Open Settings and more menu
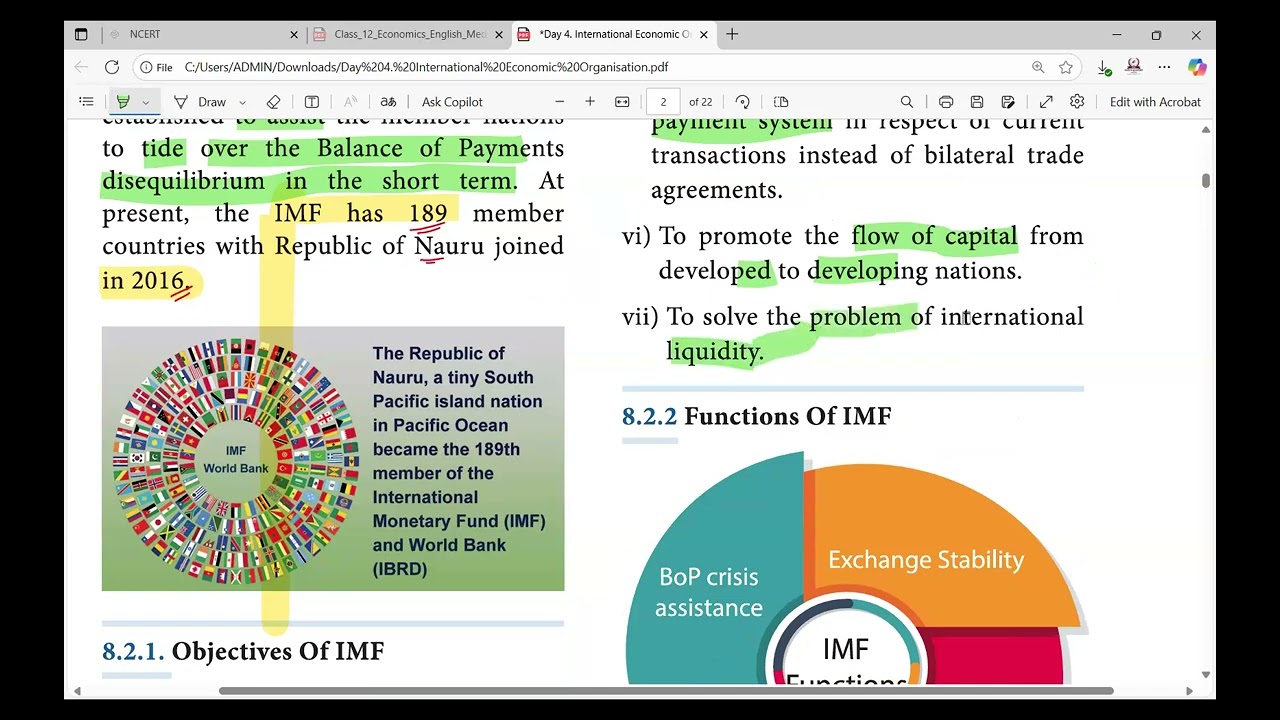 click(x=1164, y=67)
